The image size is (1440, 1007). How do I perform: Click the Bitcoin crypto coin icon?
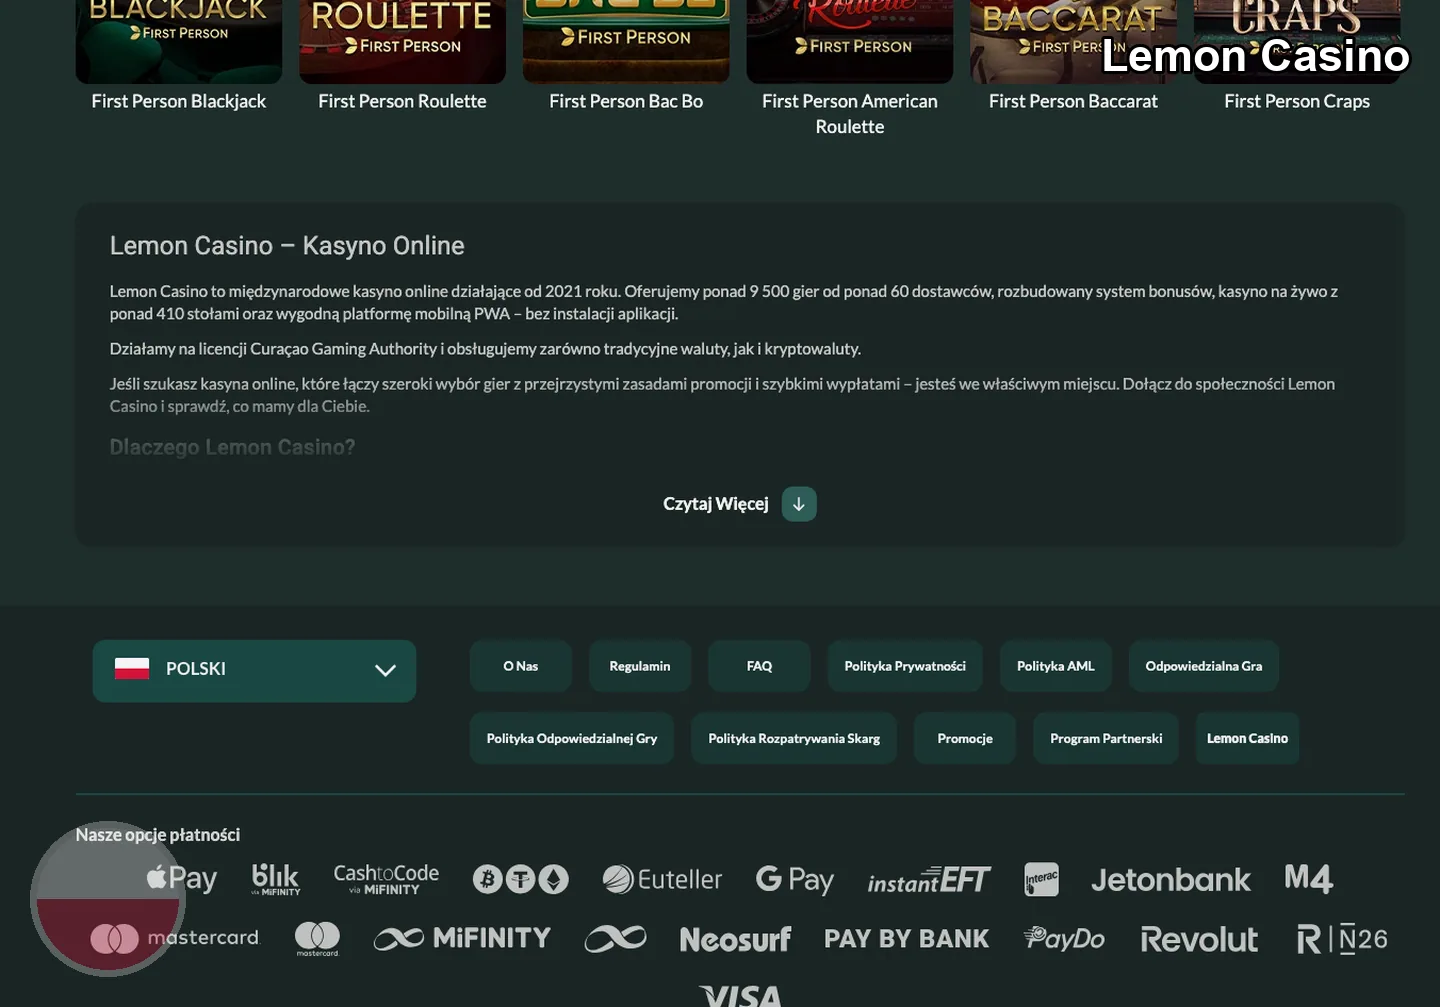pyautogui.click(x=487, y=879)
